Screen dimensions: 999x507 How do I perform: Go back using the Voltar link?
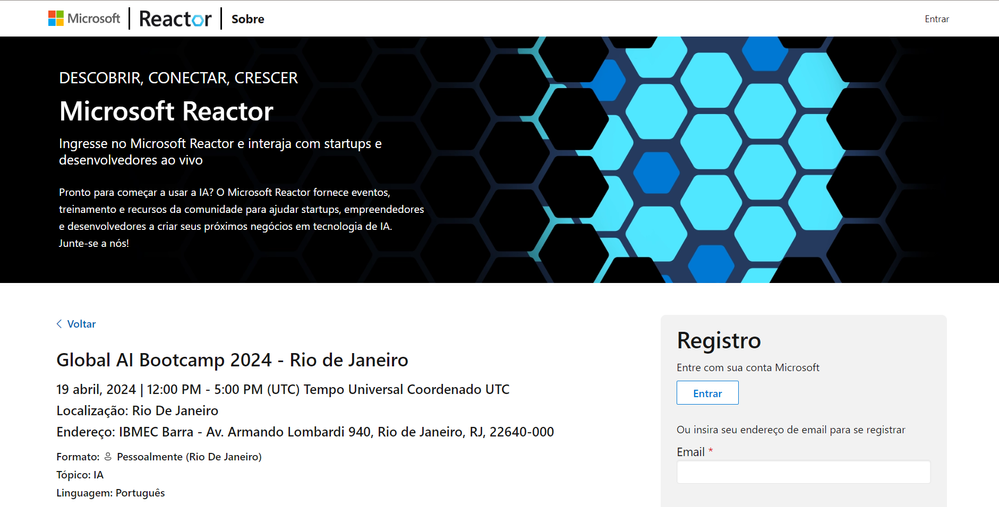coord(76,324)
